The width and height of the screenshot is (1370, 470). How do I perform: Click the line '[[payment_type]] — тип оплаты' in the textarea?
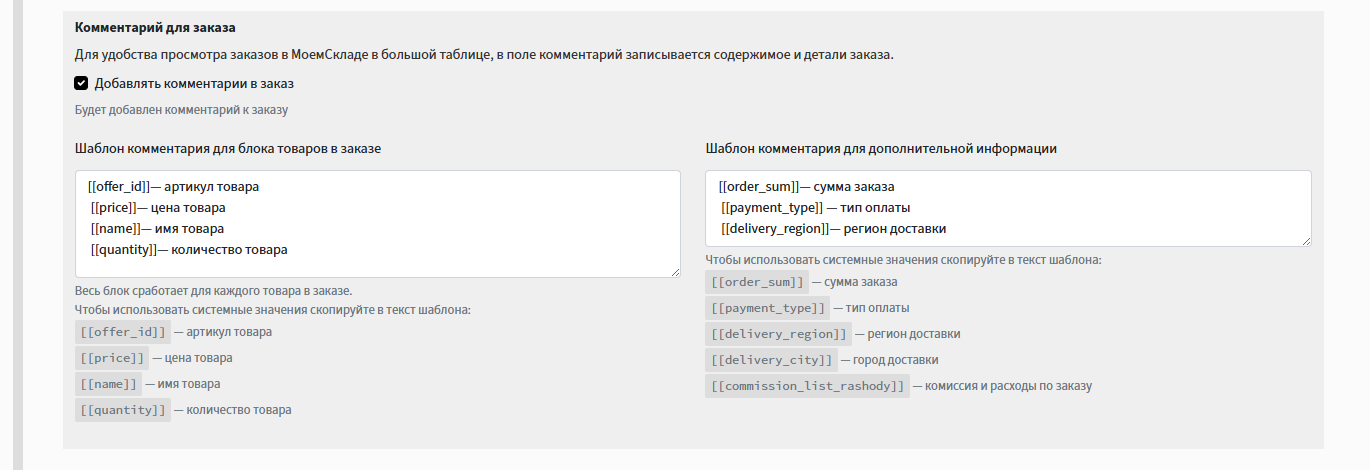(x=816, y=208)
